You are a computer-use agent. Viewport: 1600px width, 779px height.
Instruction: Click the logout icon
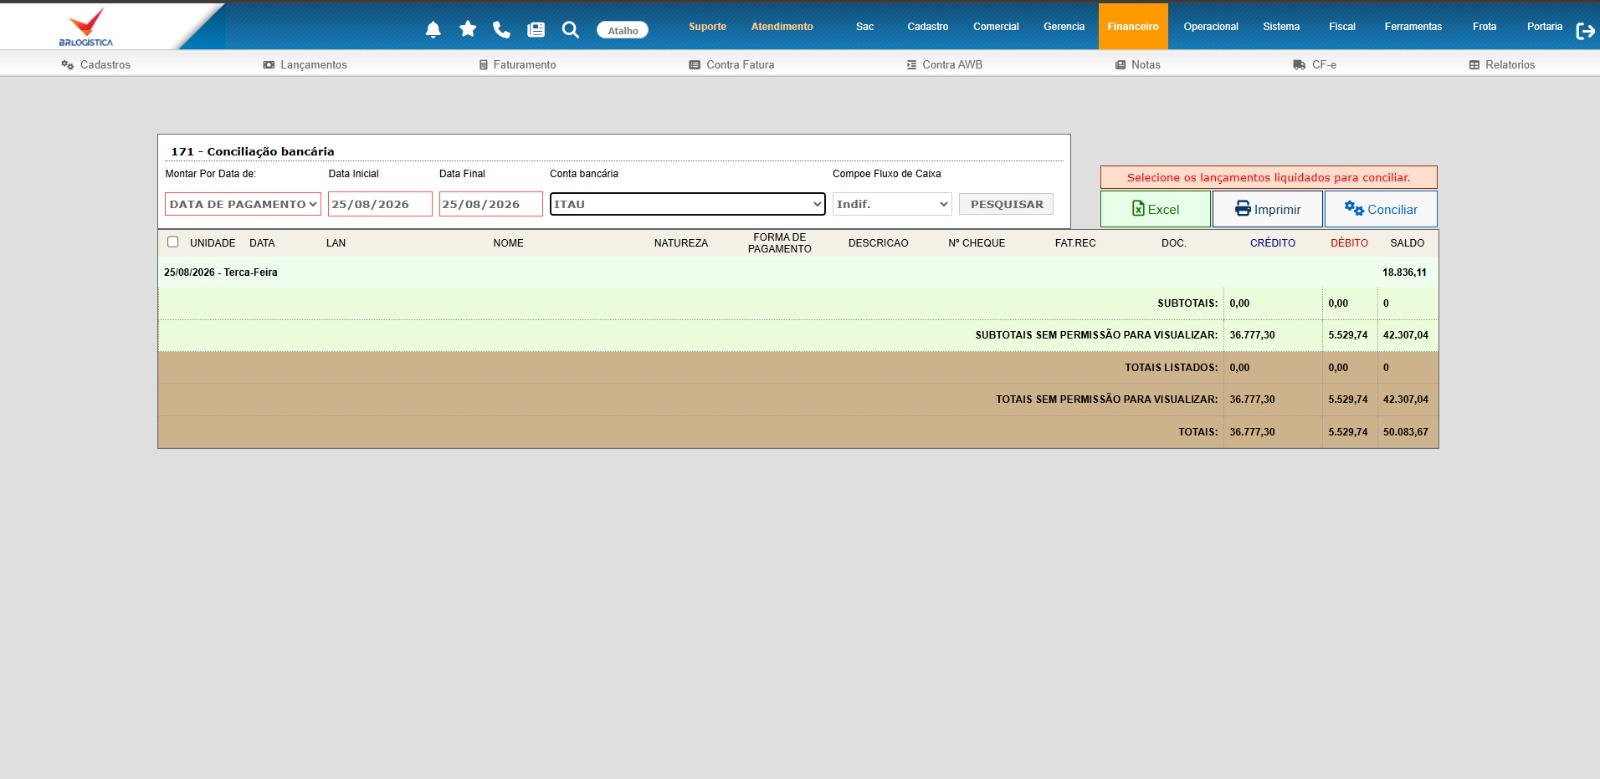[x=1585, y=31]
